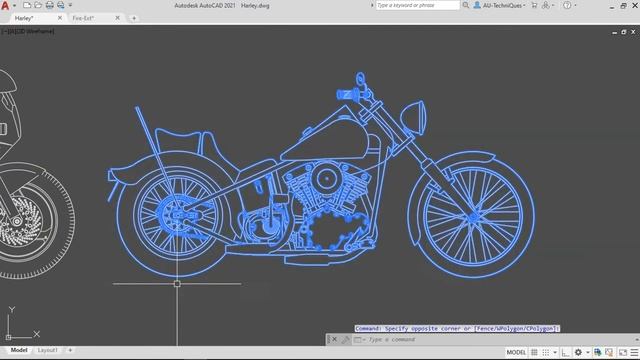
Task: Click the Open file icon
Action: 38,5
